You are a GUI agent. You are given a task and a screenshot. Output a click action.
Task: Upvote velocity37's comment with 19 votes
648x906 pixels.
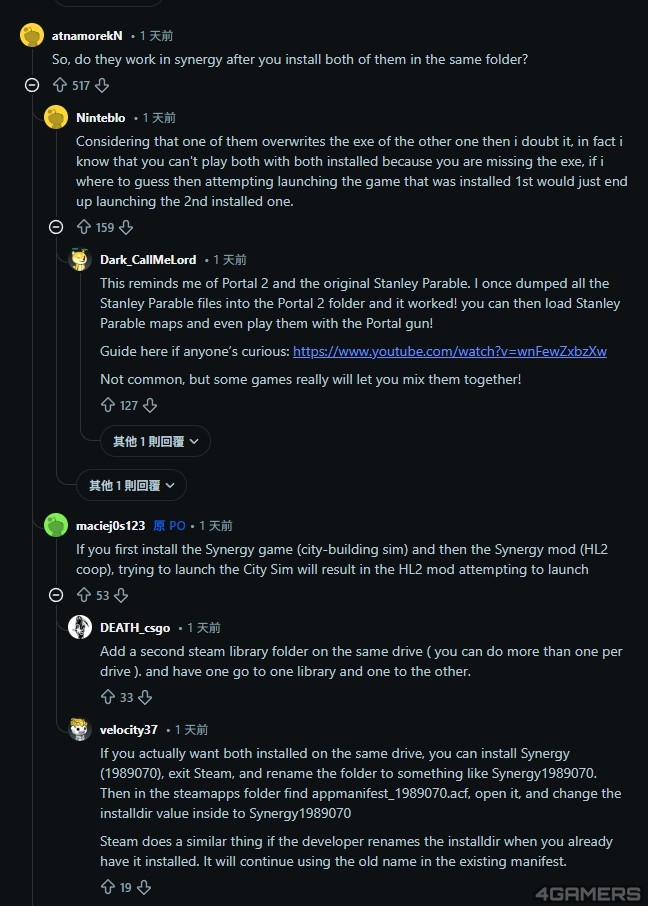(x=107, y=888)
